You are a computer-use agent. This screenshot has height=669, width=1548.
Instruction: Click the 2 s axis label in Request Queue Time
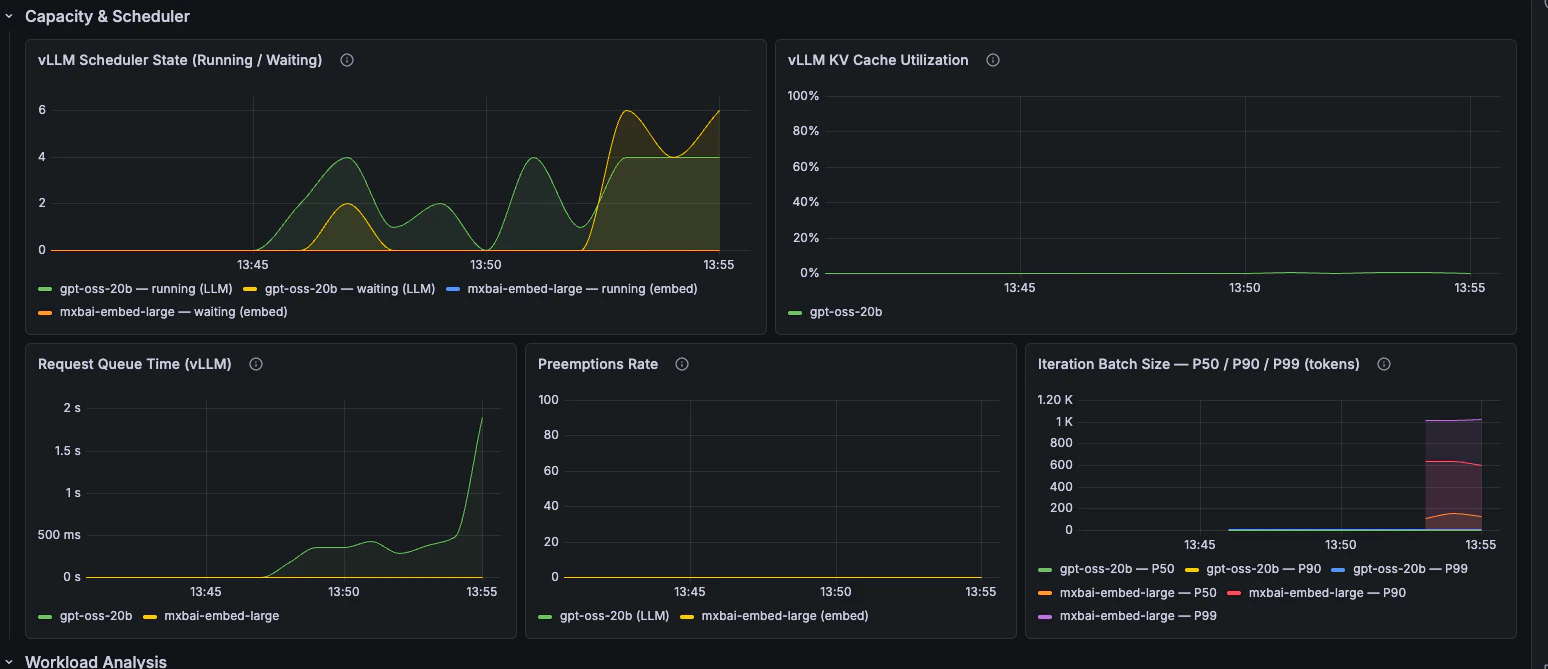[x=72, y=408]
